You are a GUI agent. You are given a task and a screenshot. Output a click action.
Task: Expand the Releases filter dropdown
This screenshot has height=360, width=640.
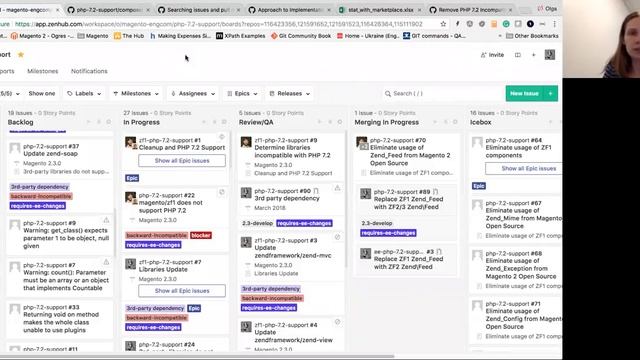click(x=289, y=93)
